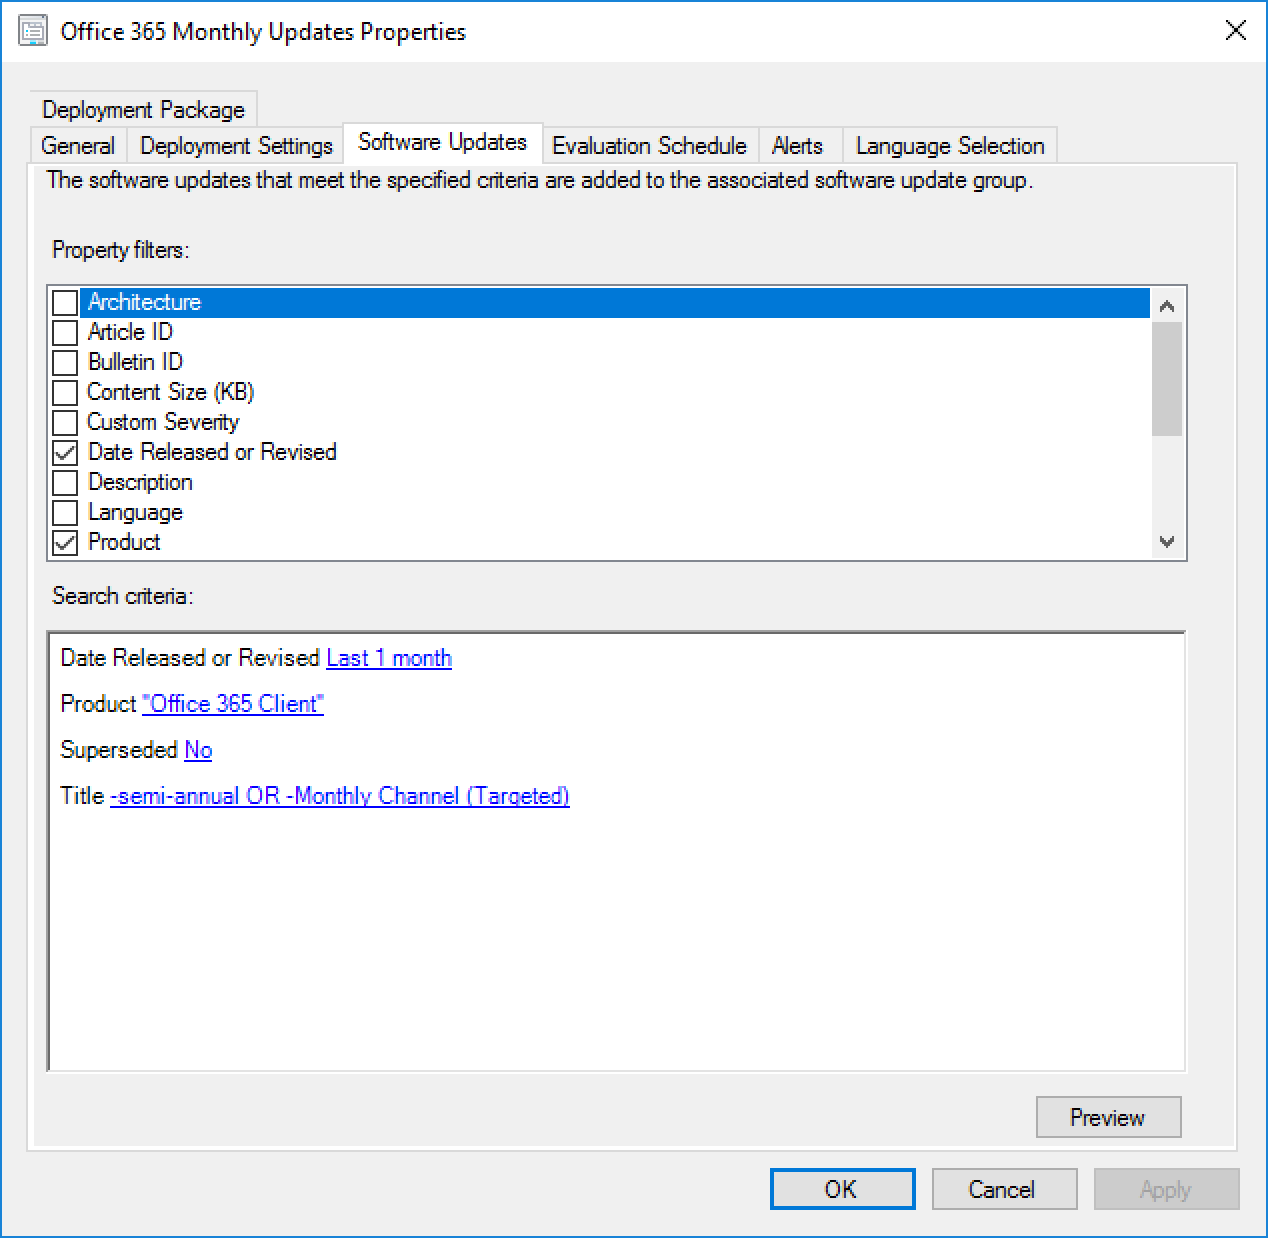Confirm changes with the OK button
The height and width of the screenshot is (1238, 1268).
pos(841,1189)
